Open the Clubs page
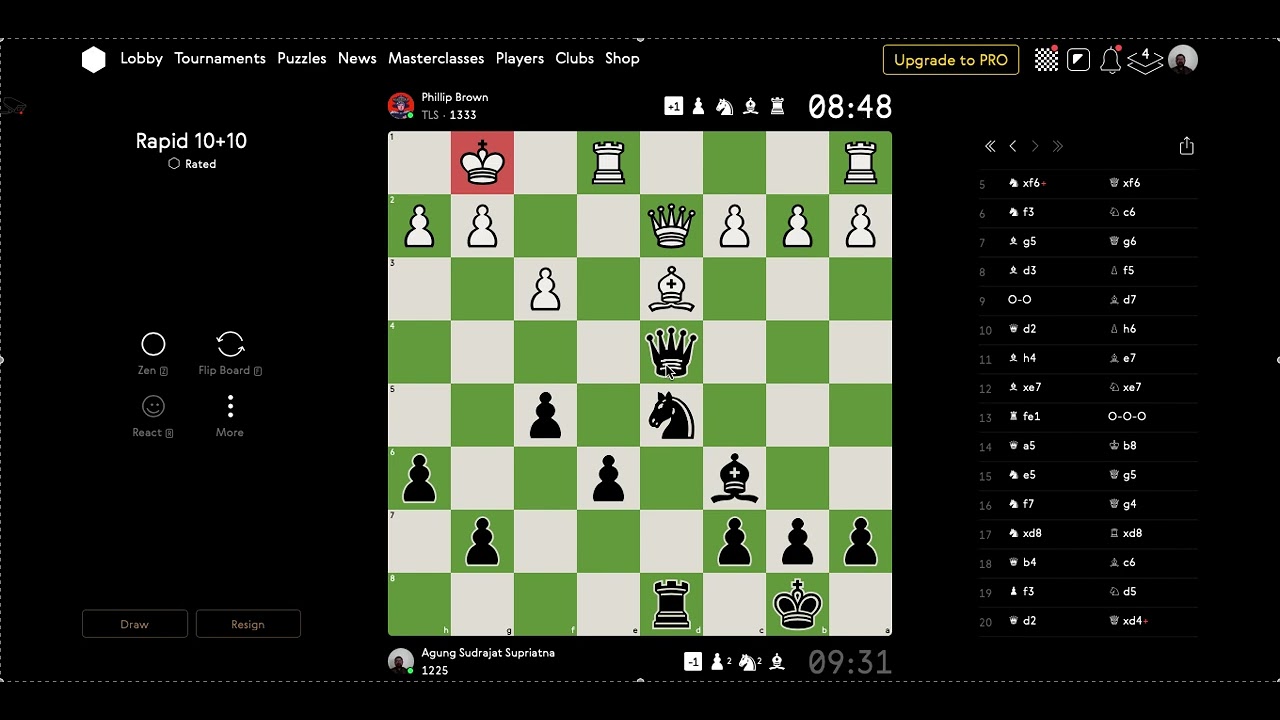 pos(575,58)
